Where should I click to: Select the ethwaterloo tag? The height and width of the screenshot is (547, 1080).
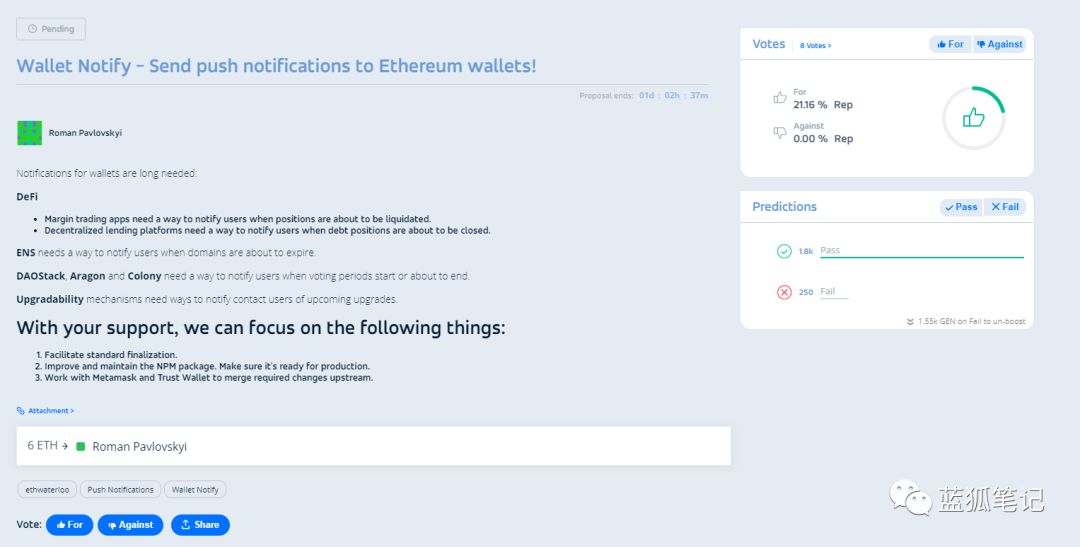pos(47,490)
